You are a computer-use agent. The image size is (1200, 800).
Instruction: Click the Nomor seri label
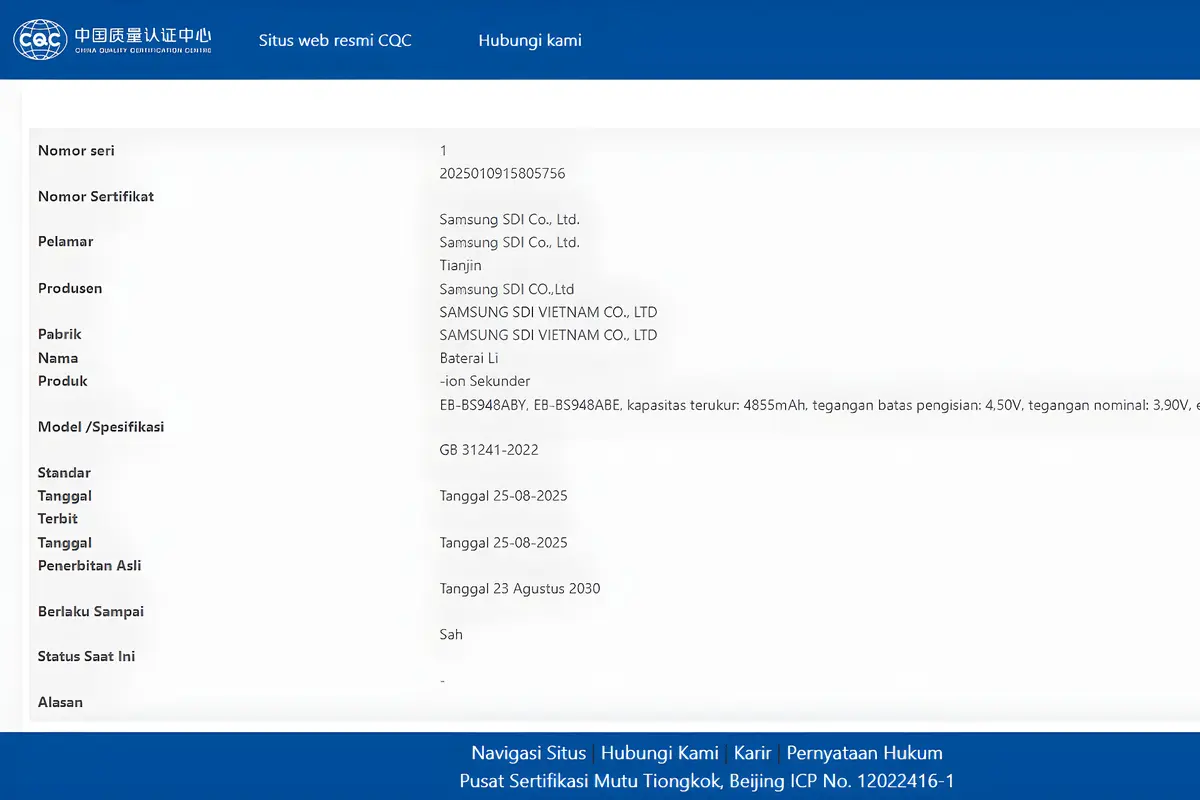pos(76,150)
